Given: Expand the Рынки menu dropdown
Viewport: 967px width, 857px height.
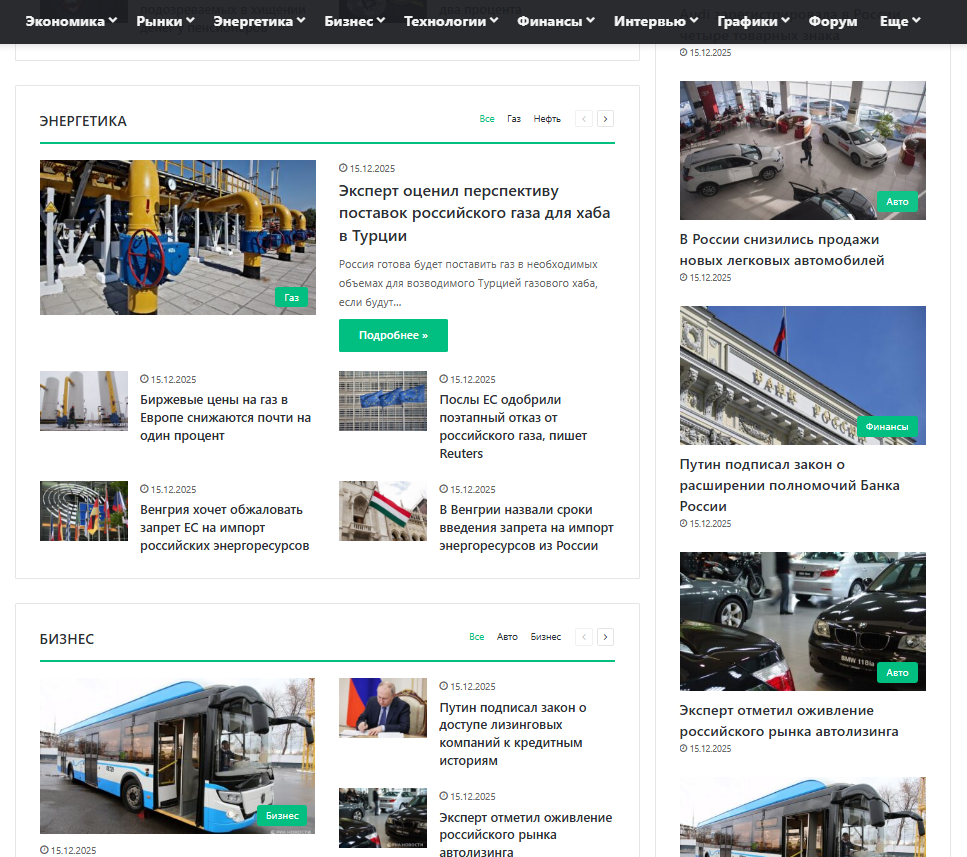Looking at the screenshot, I should point(165,21).
